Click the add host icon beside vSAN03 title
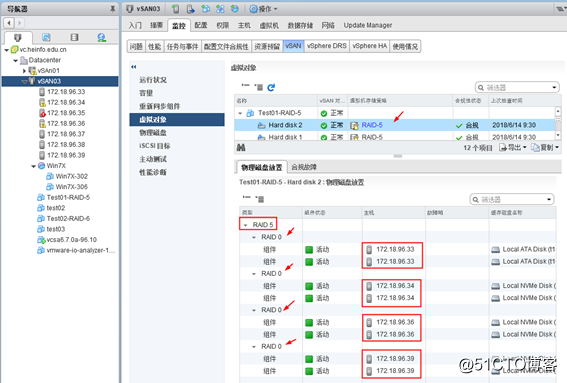Screen dimensions: 567x383 tap(175, 9)
